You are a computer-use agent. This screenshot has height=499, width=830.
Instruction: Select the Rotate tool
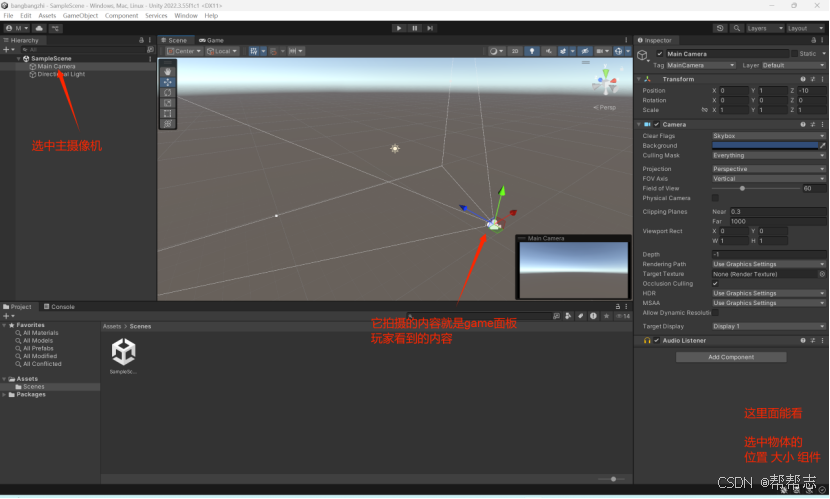[x=168, y=93]
